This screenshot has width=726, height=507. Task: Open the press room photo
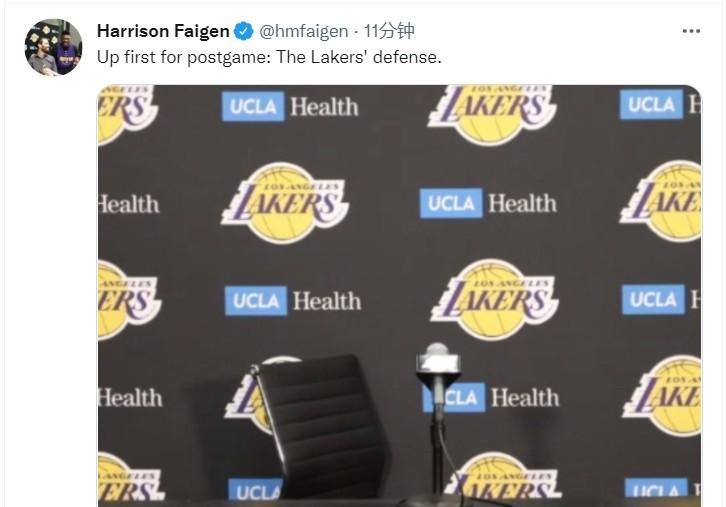[399, 295]
